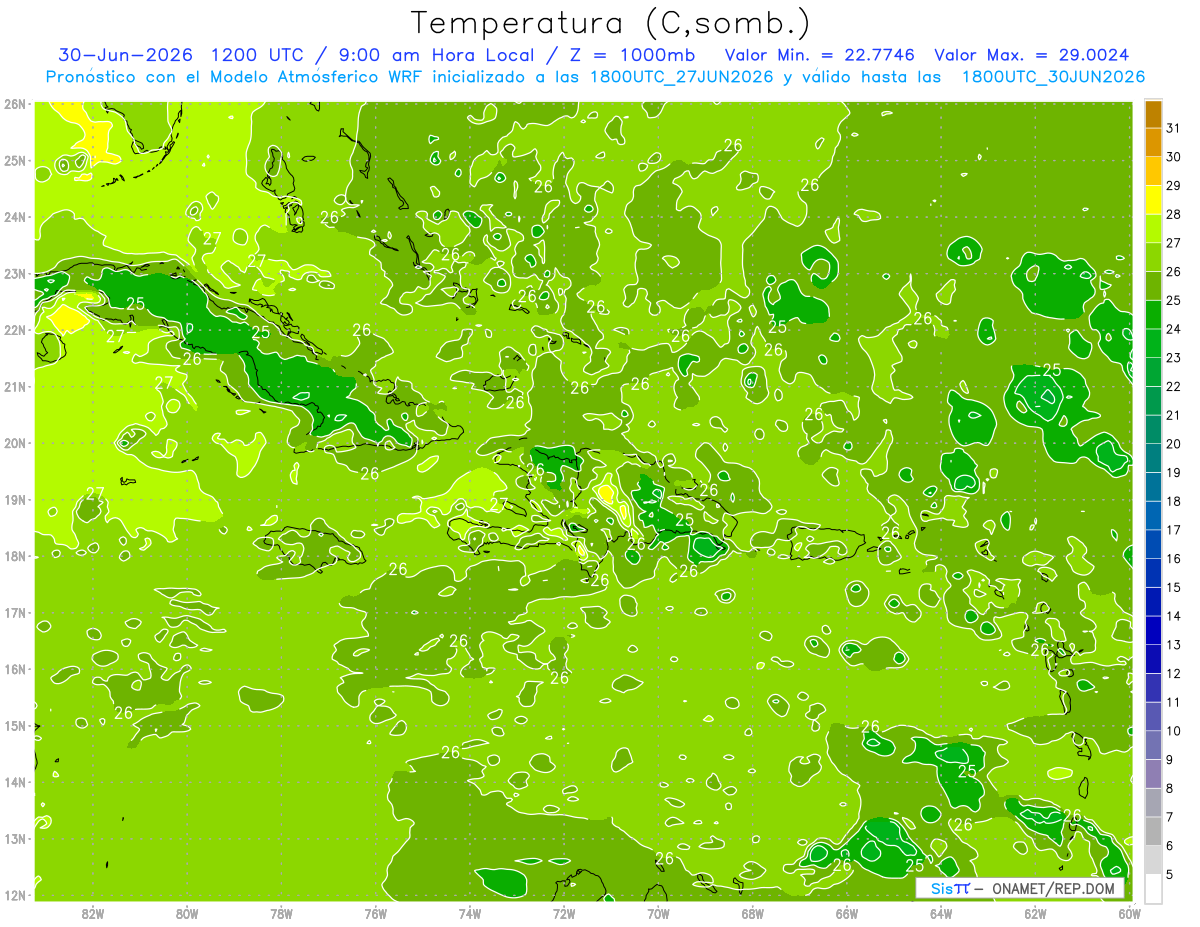This screenshot has width=1200, height=927.
Task: Click the "24N" latitude label
Action: click(14, 217)
